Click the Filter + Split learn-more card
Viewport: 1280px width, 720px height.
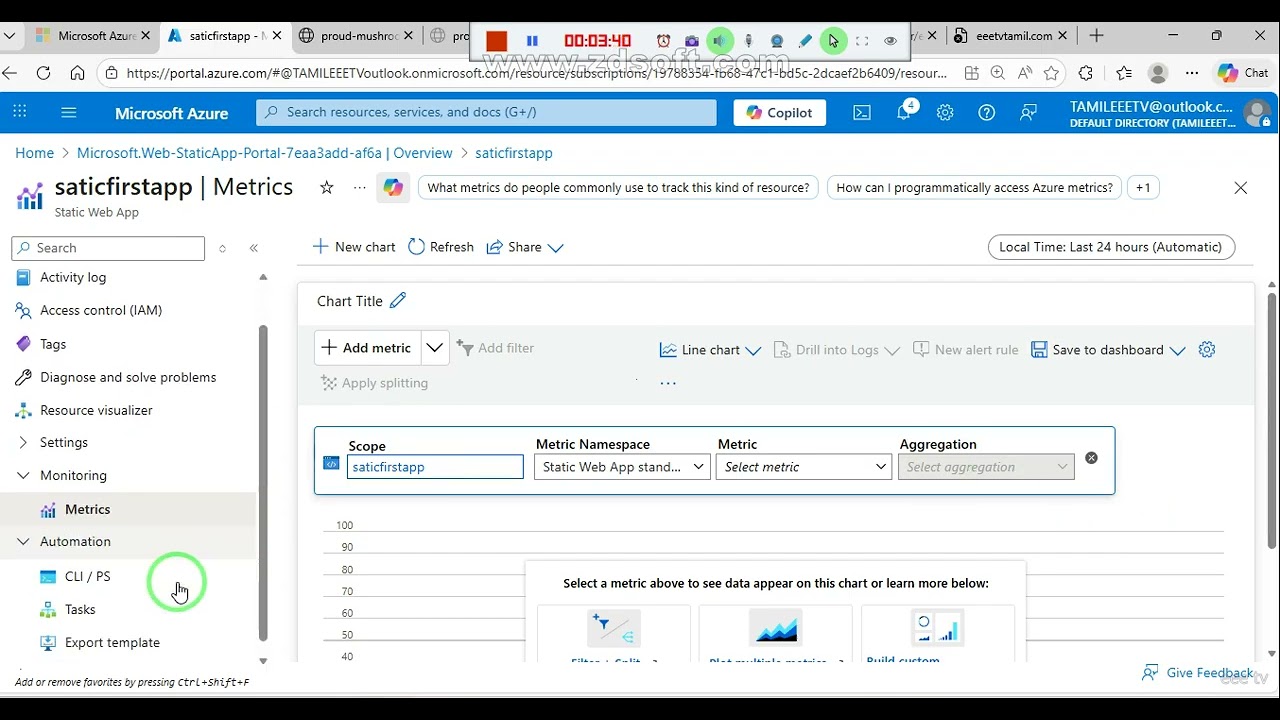[x=614, y=633]
